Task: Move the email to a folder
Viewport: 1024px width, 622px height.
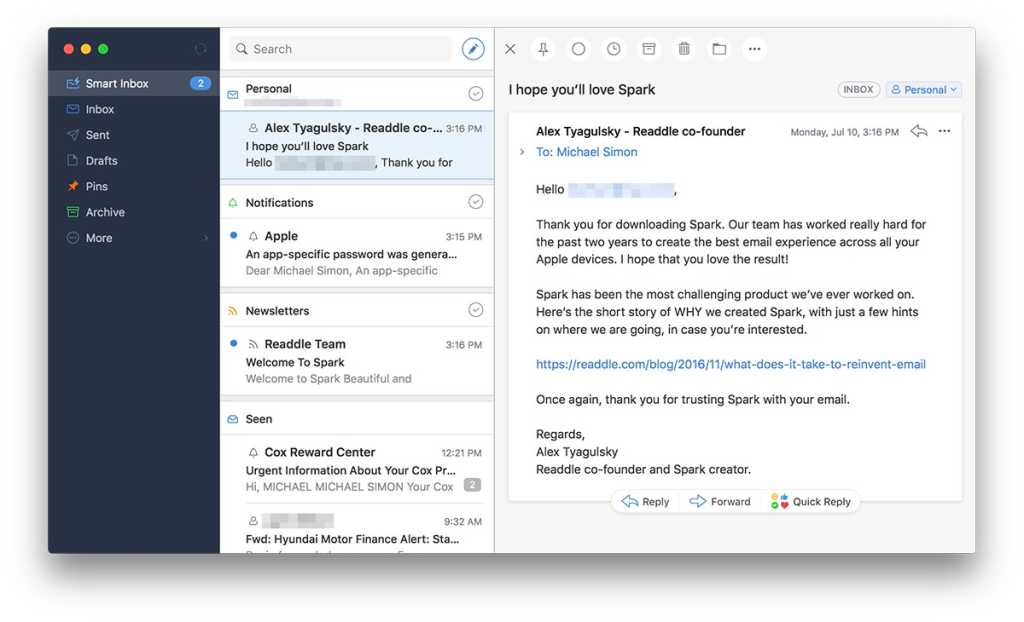Action: point(719,49)
